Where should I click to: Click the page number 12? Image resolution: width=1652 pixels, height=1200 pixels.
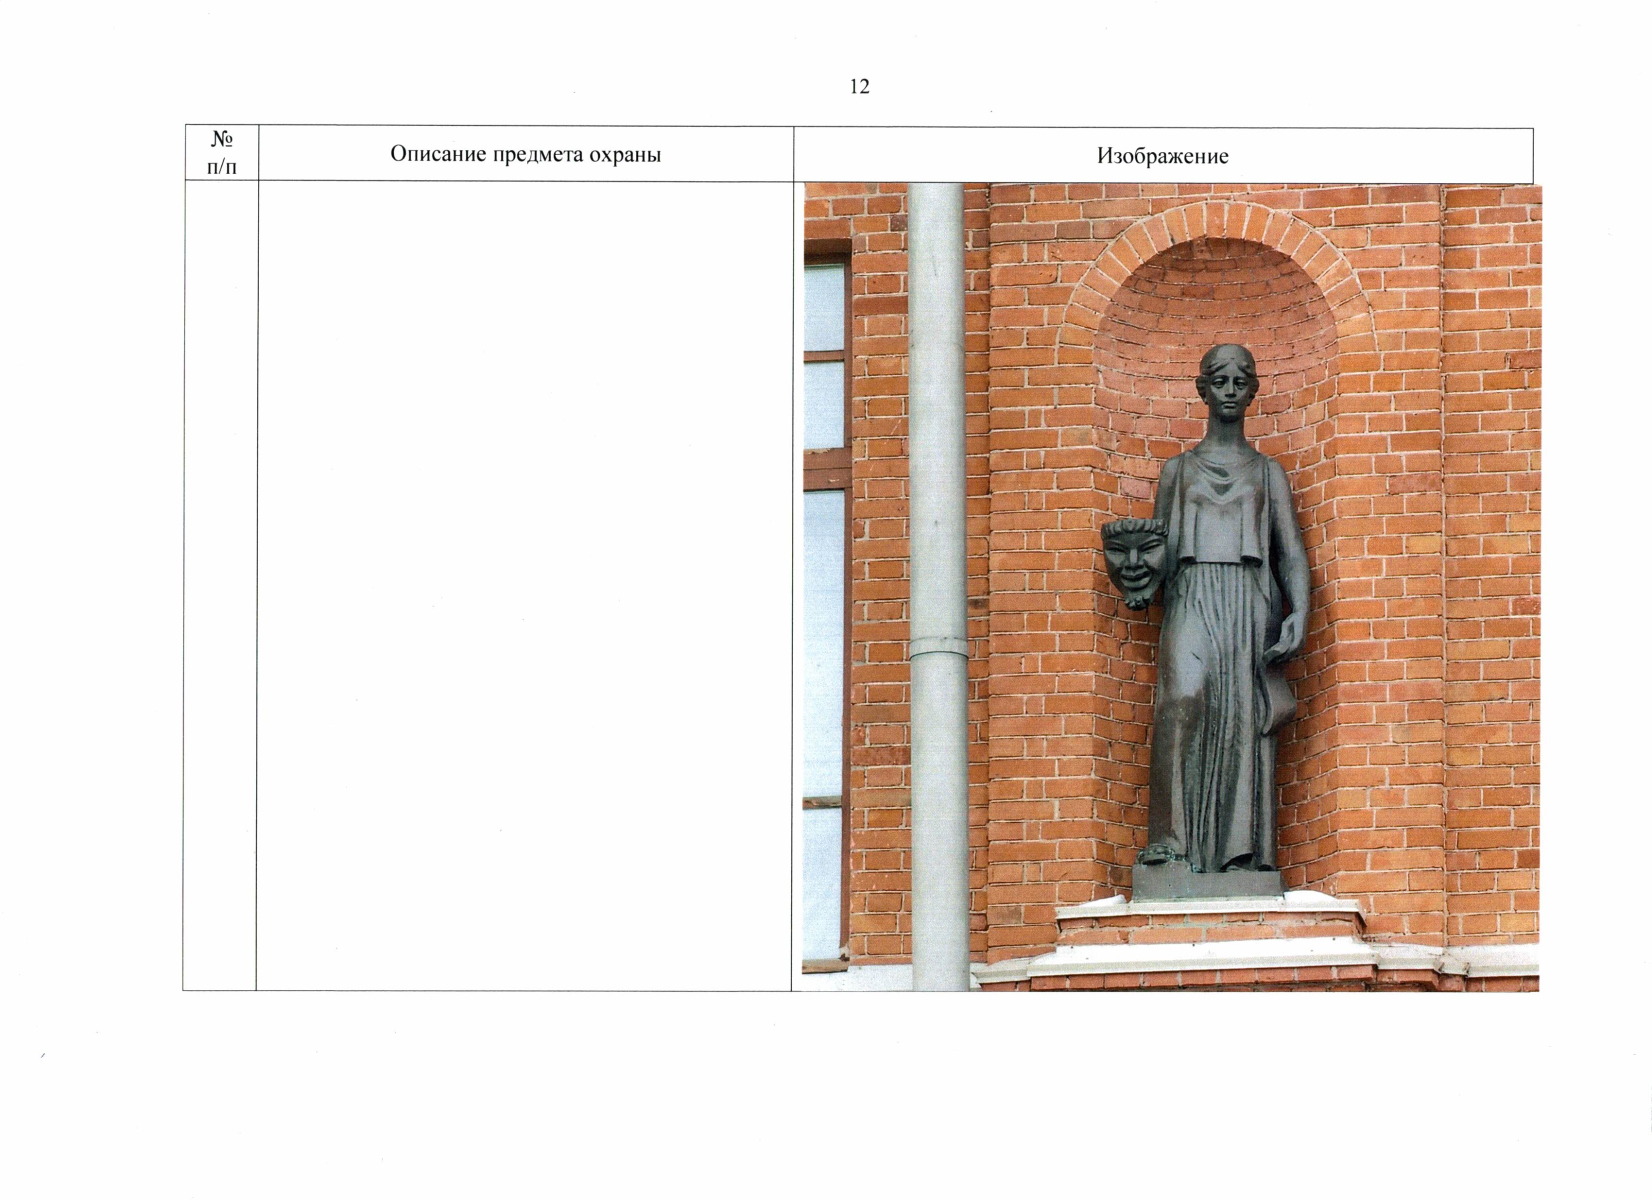(859, 87)
